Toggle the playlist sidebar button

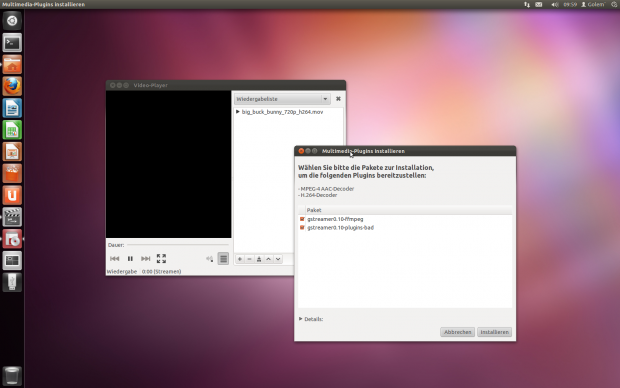click(223, 259)
